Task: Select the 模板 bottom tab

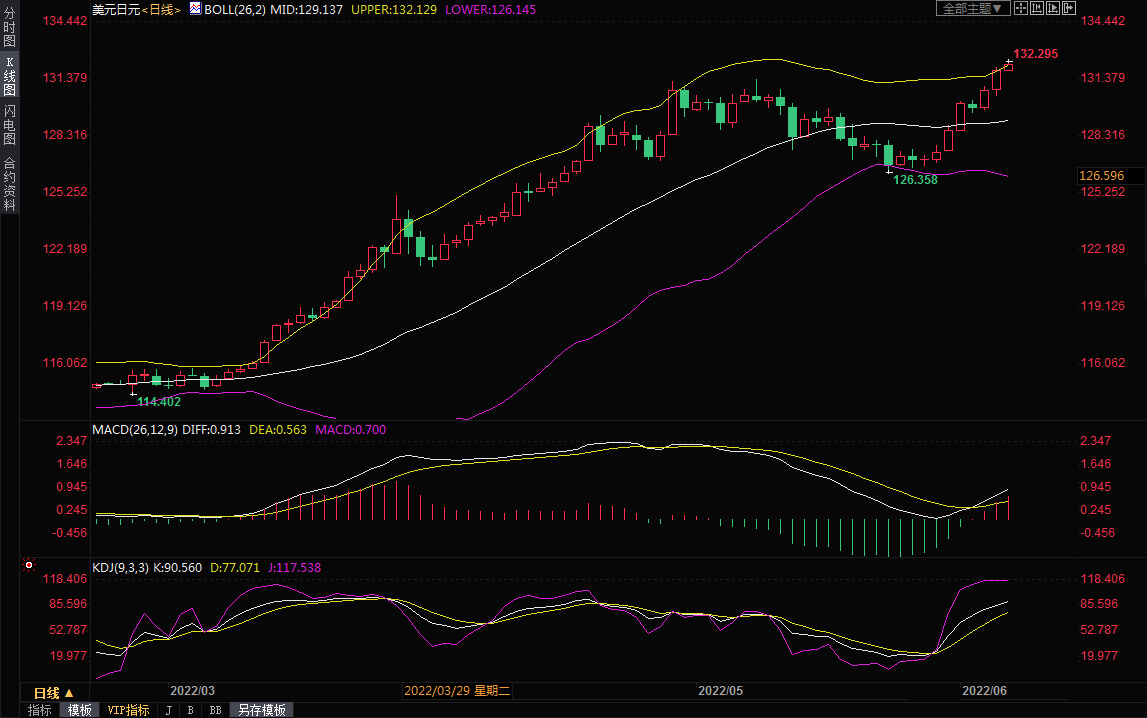Action: click(x=80, y=710)
